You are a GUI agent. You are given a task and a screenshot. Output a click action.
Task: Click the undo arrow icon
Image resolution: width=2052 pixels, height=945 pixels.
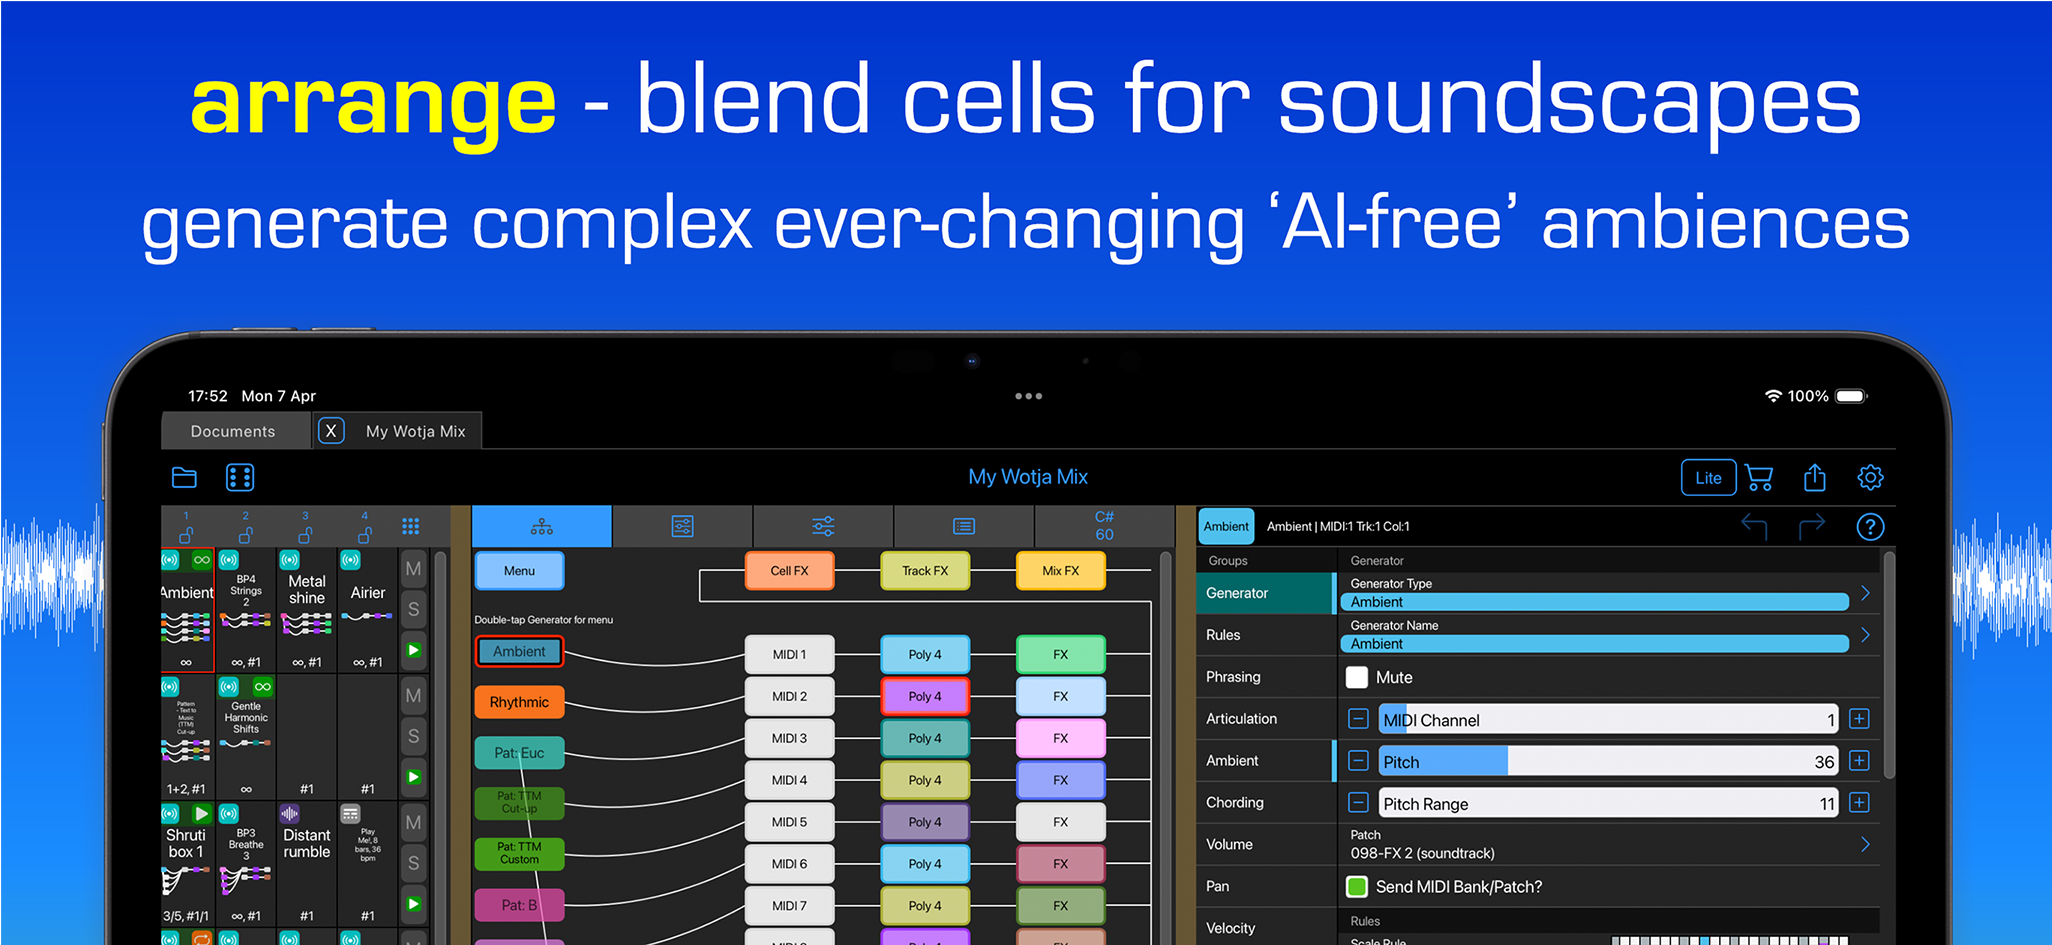click(x=1754, y=526)
